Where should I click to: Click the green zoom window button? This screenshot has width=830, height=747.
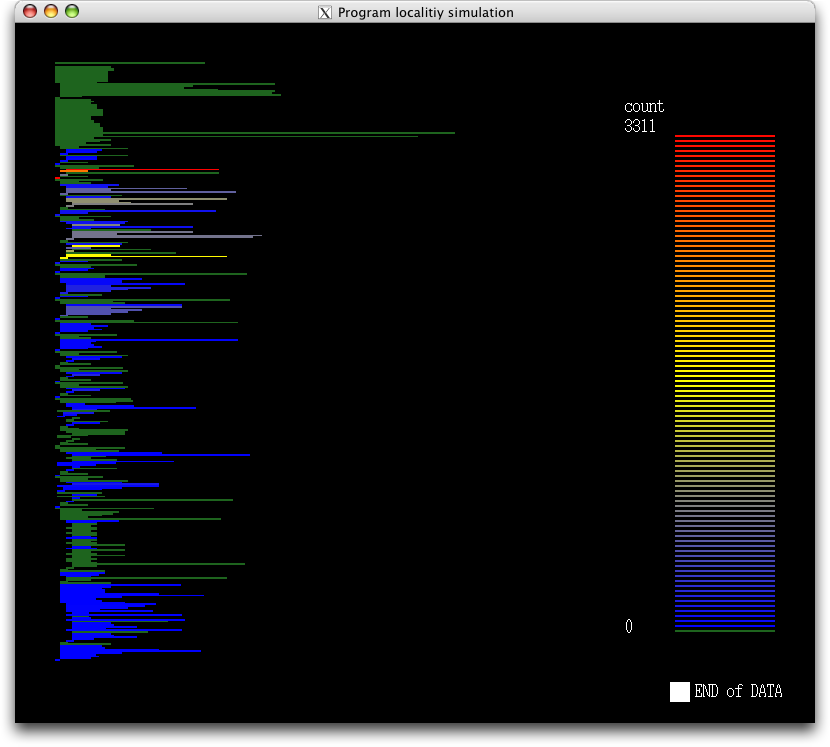72,11
